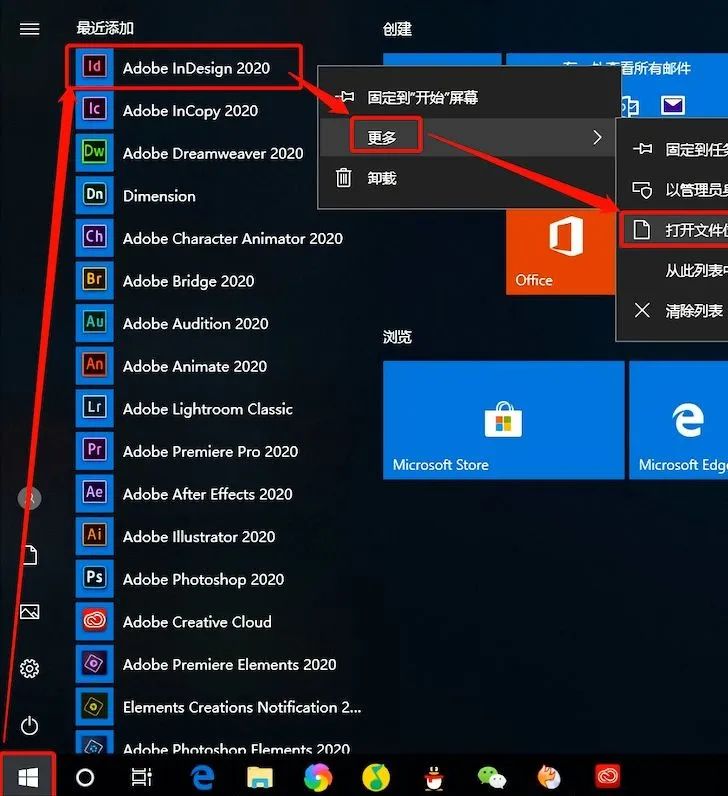The width and height of the screenshot is (728, 796).
Task: Open Adobe Dreamweaver 2020 icon
Action: 94,152
